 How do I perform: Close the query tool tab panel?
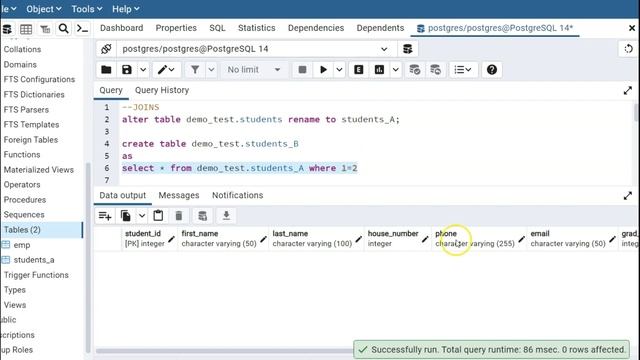[x=632, y=28]
